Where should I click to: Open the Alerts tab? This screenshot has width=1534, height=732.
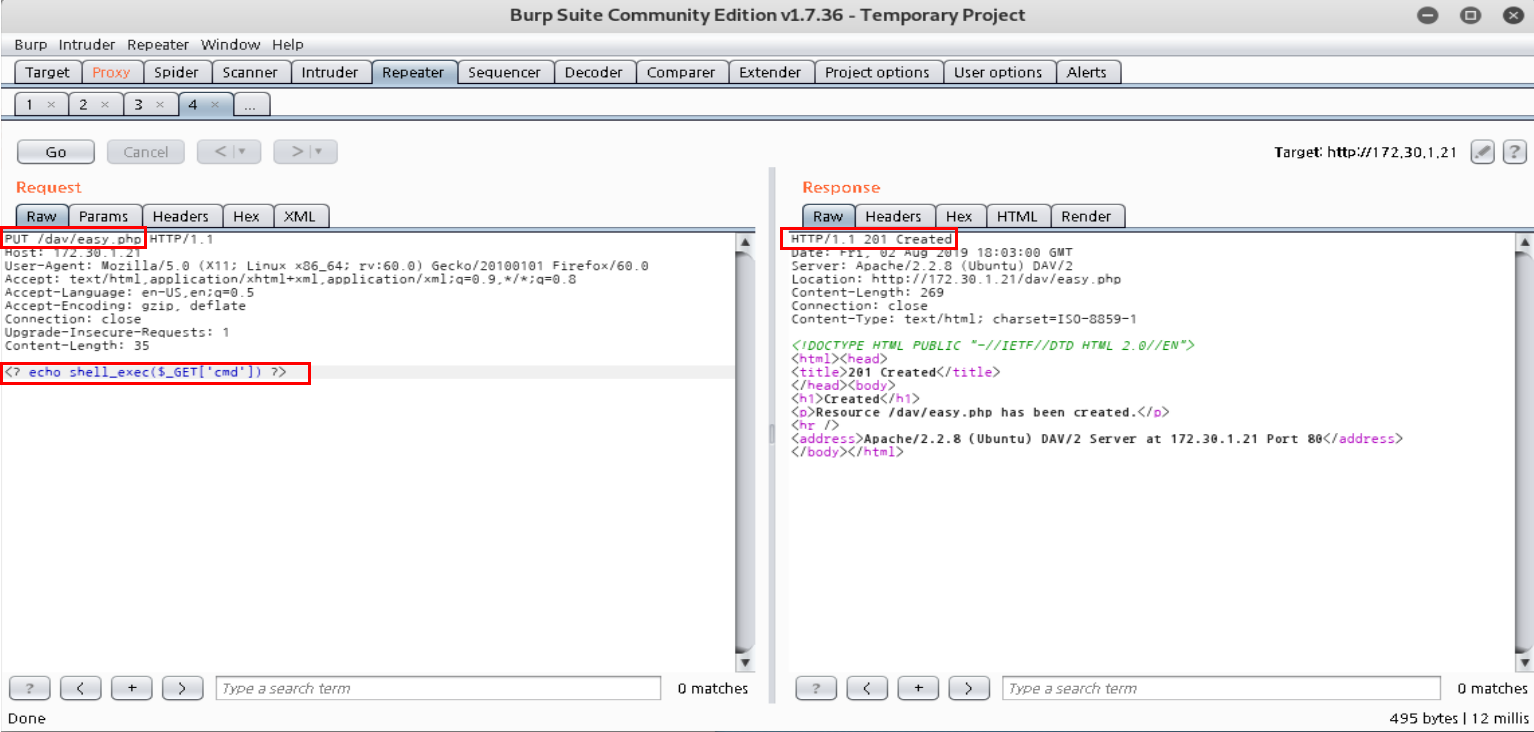click(x=1087, y=72)
